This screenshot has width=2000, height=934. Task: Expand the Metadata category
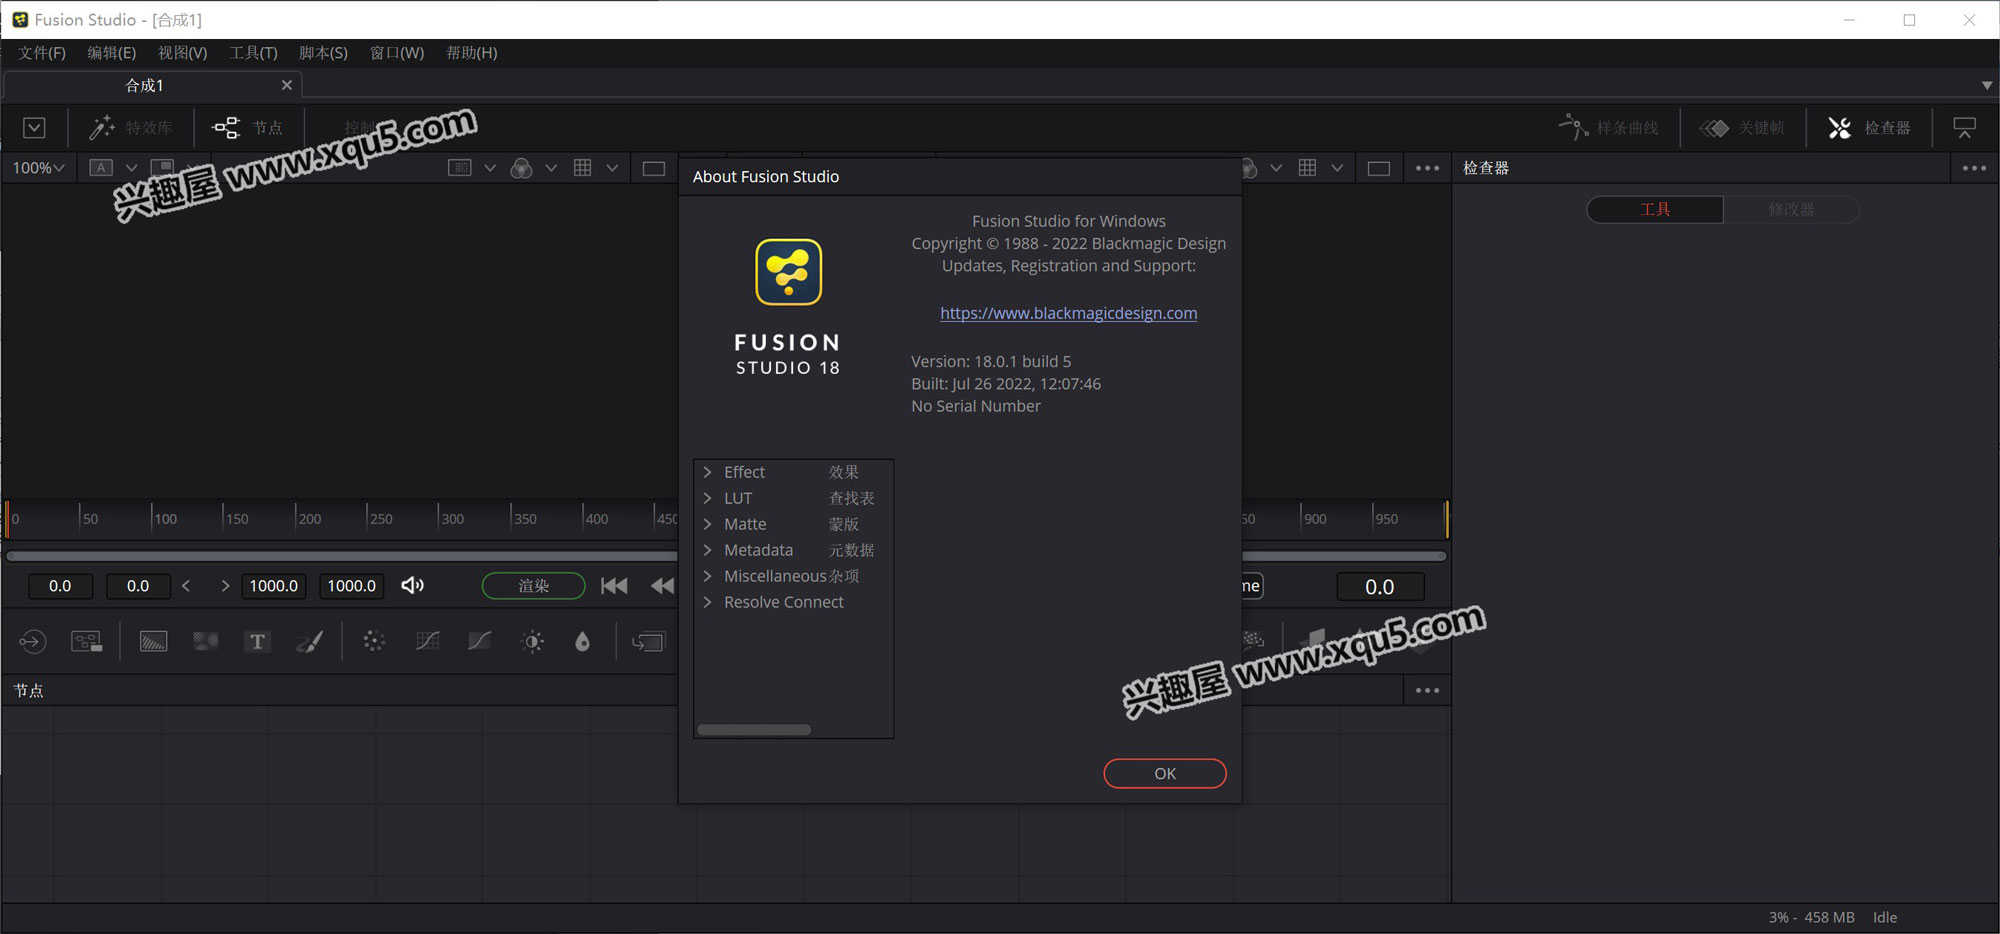[707, 550]
